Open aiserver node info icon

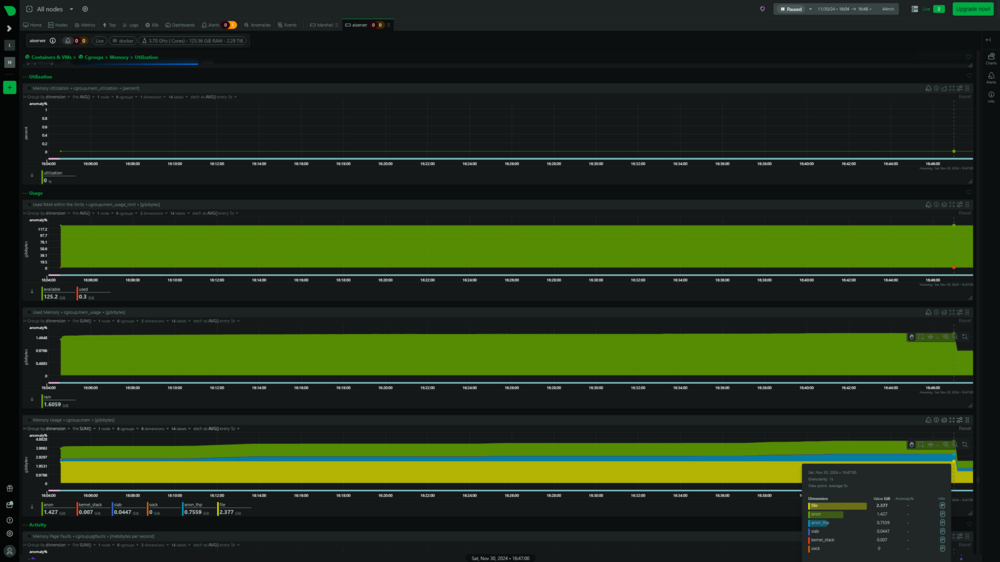(x=53, y=41)
